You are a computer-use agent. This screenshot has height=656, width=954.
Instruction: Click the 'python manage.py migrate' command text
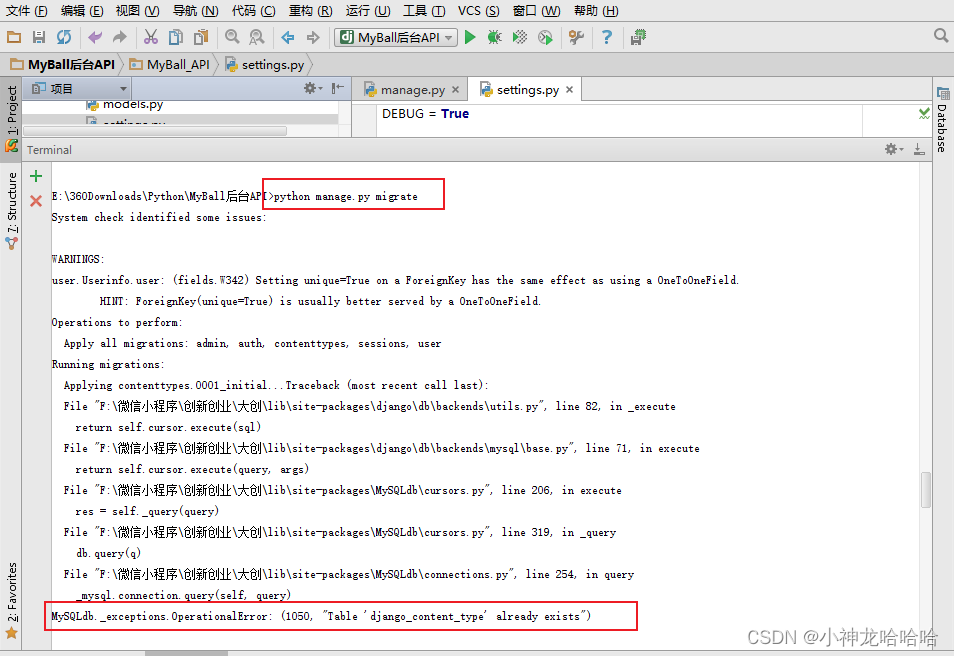coord(346,196)
